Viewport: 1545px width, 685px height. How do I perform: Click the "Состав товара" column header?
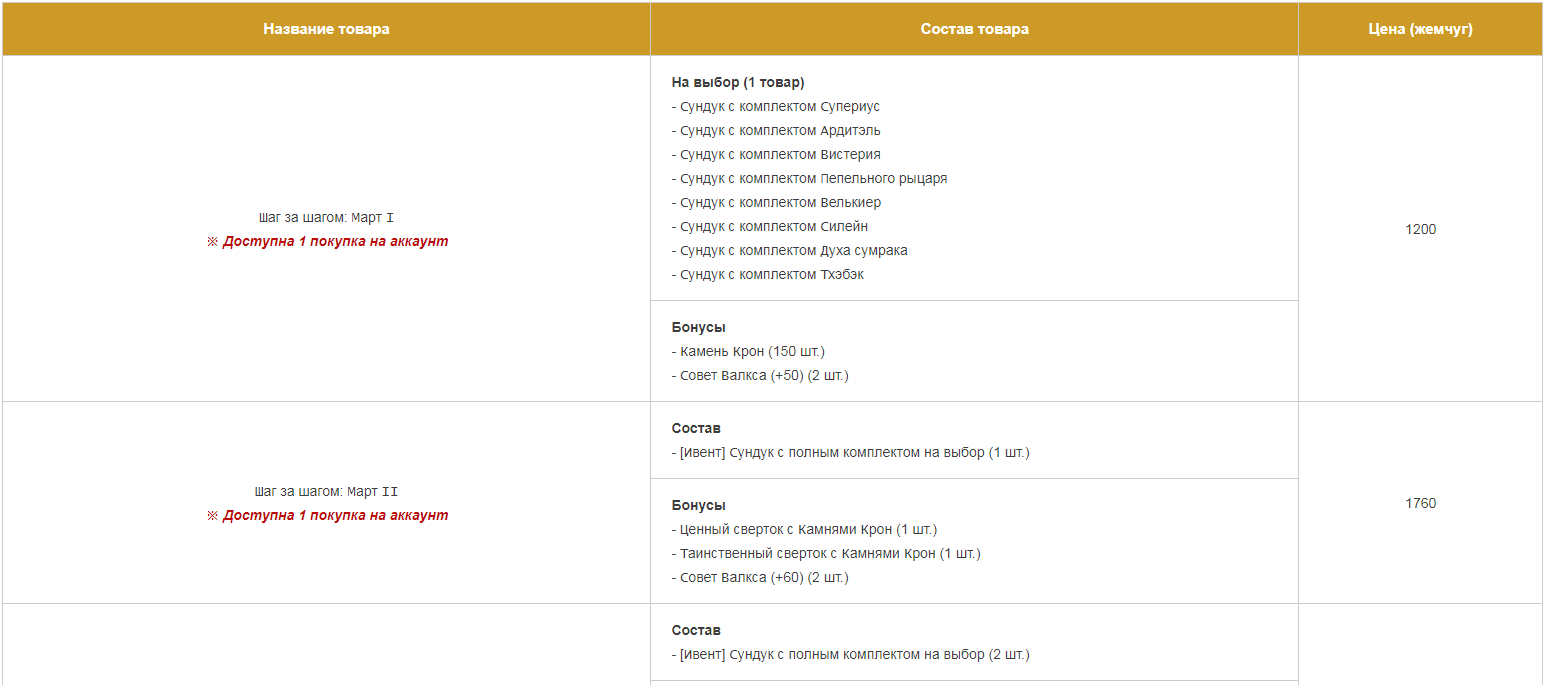(974, 29)
